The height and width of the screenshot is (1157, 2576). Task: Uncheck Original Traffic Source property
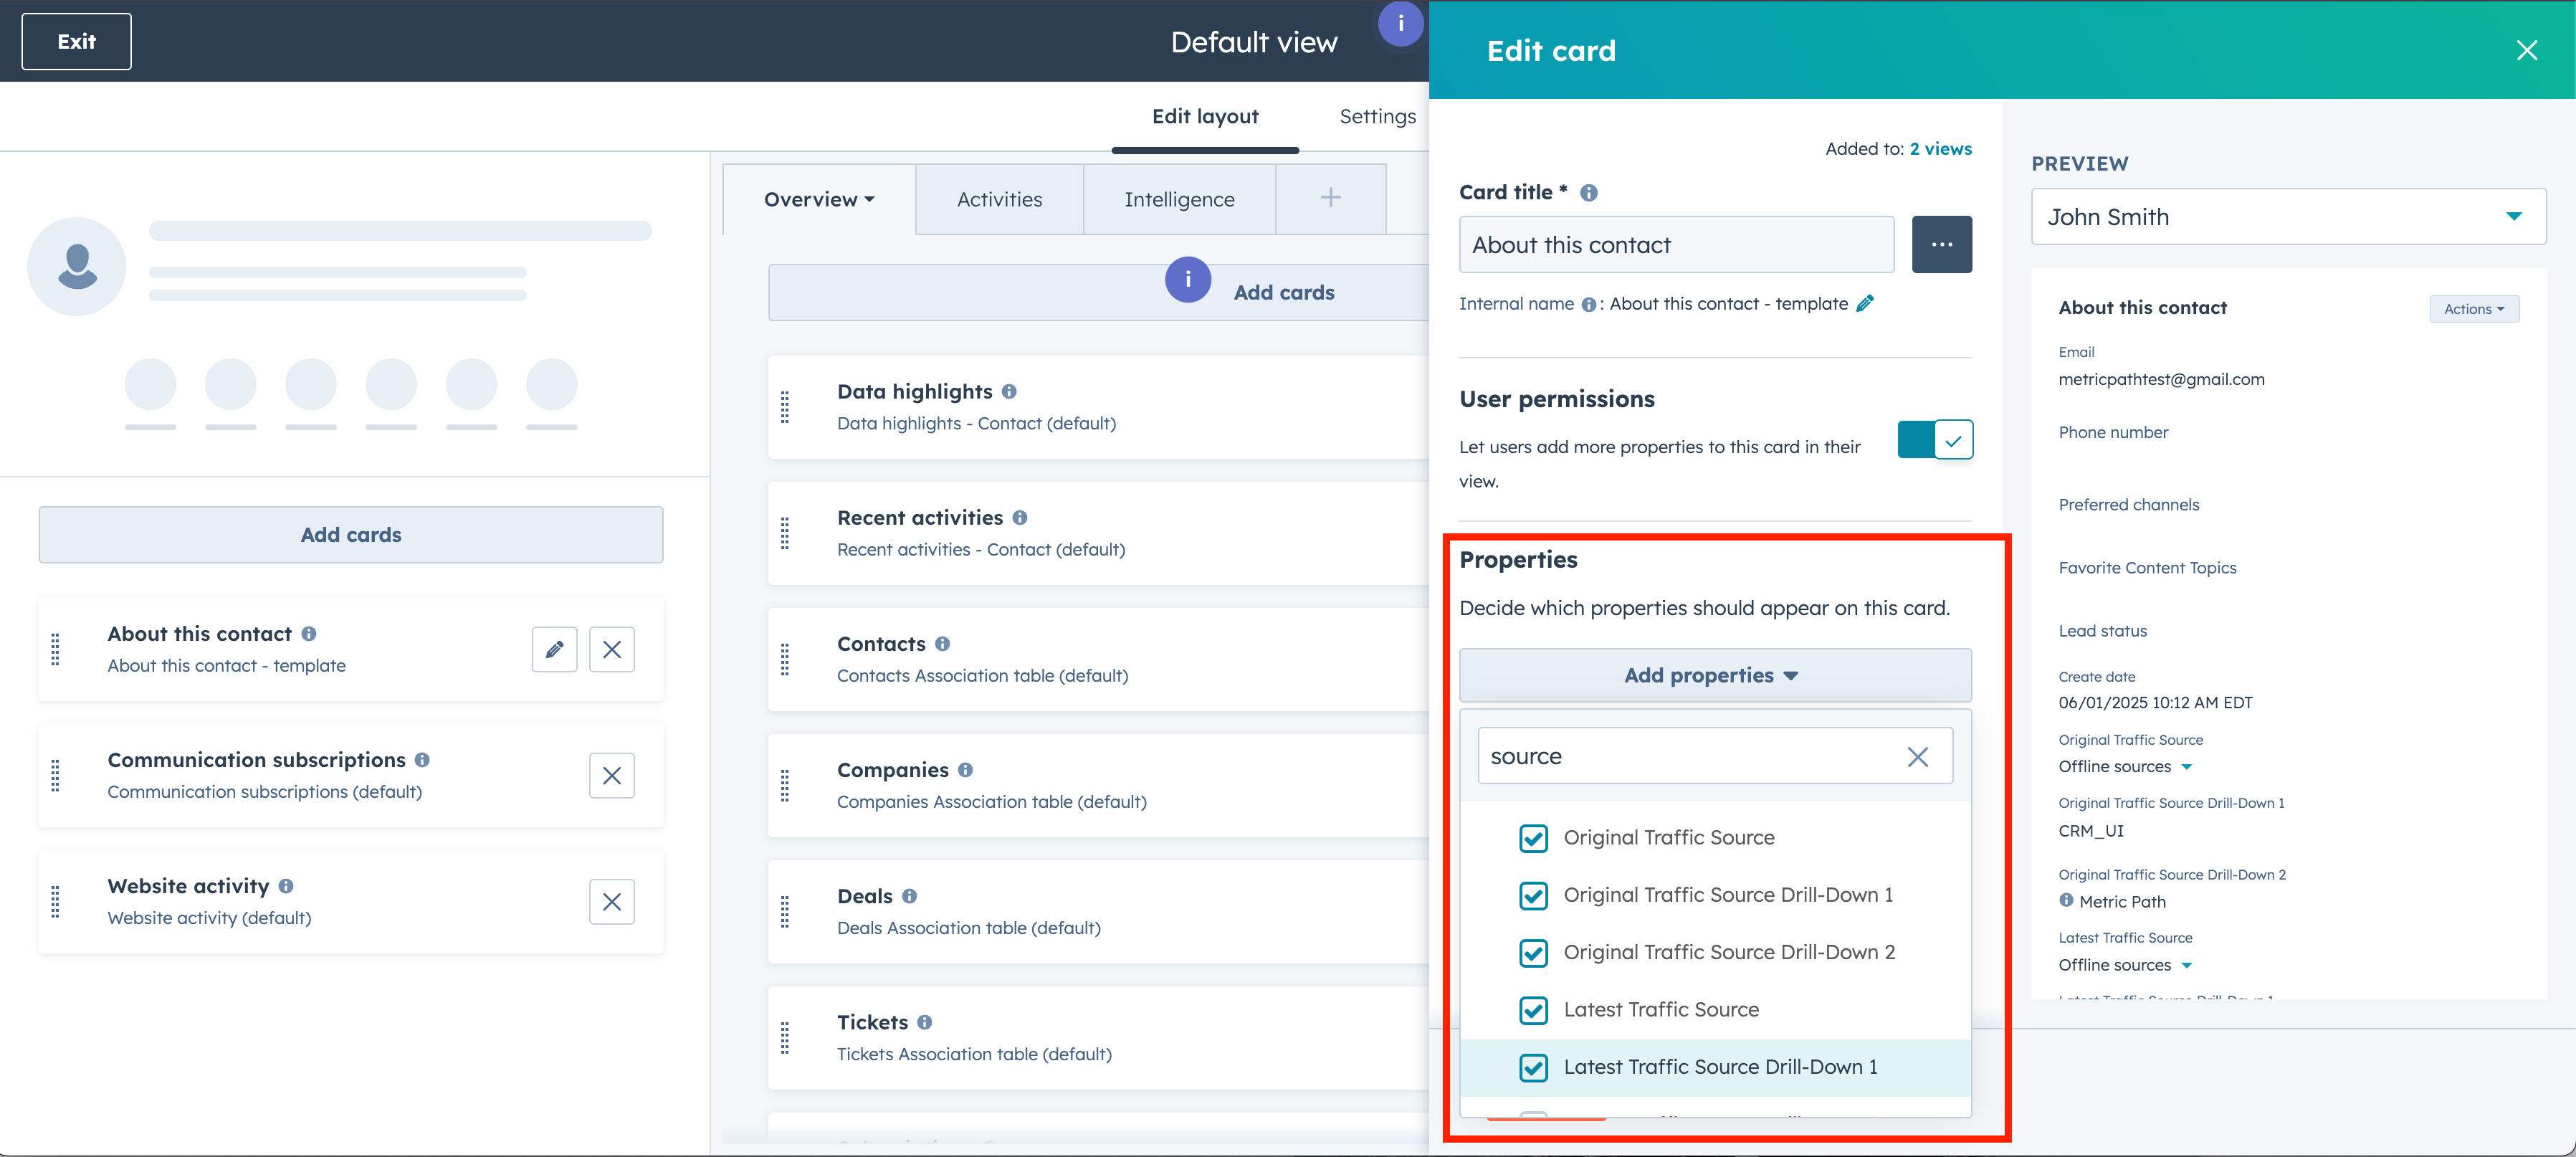pyautogui.click(x=1533, y=838)
